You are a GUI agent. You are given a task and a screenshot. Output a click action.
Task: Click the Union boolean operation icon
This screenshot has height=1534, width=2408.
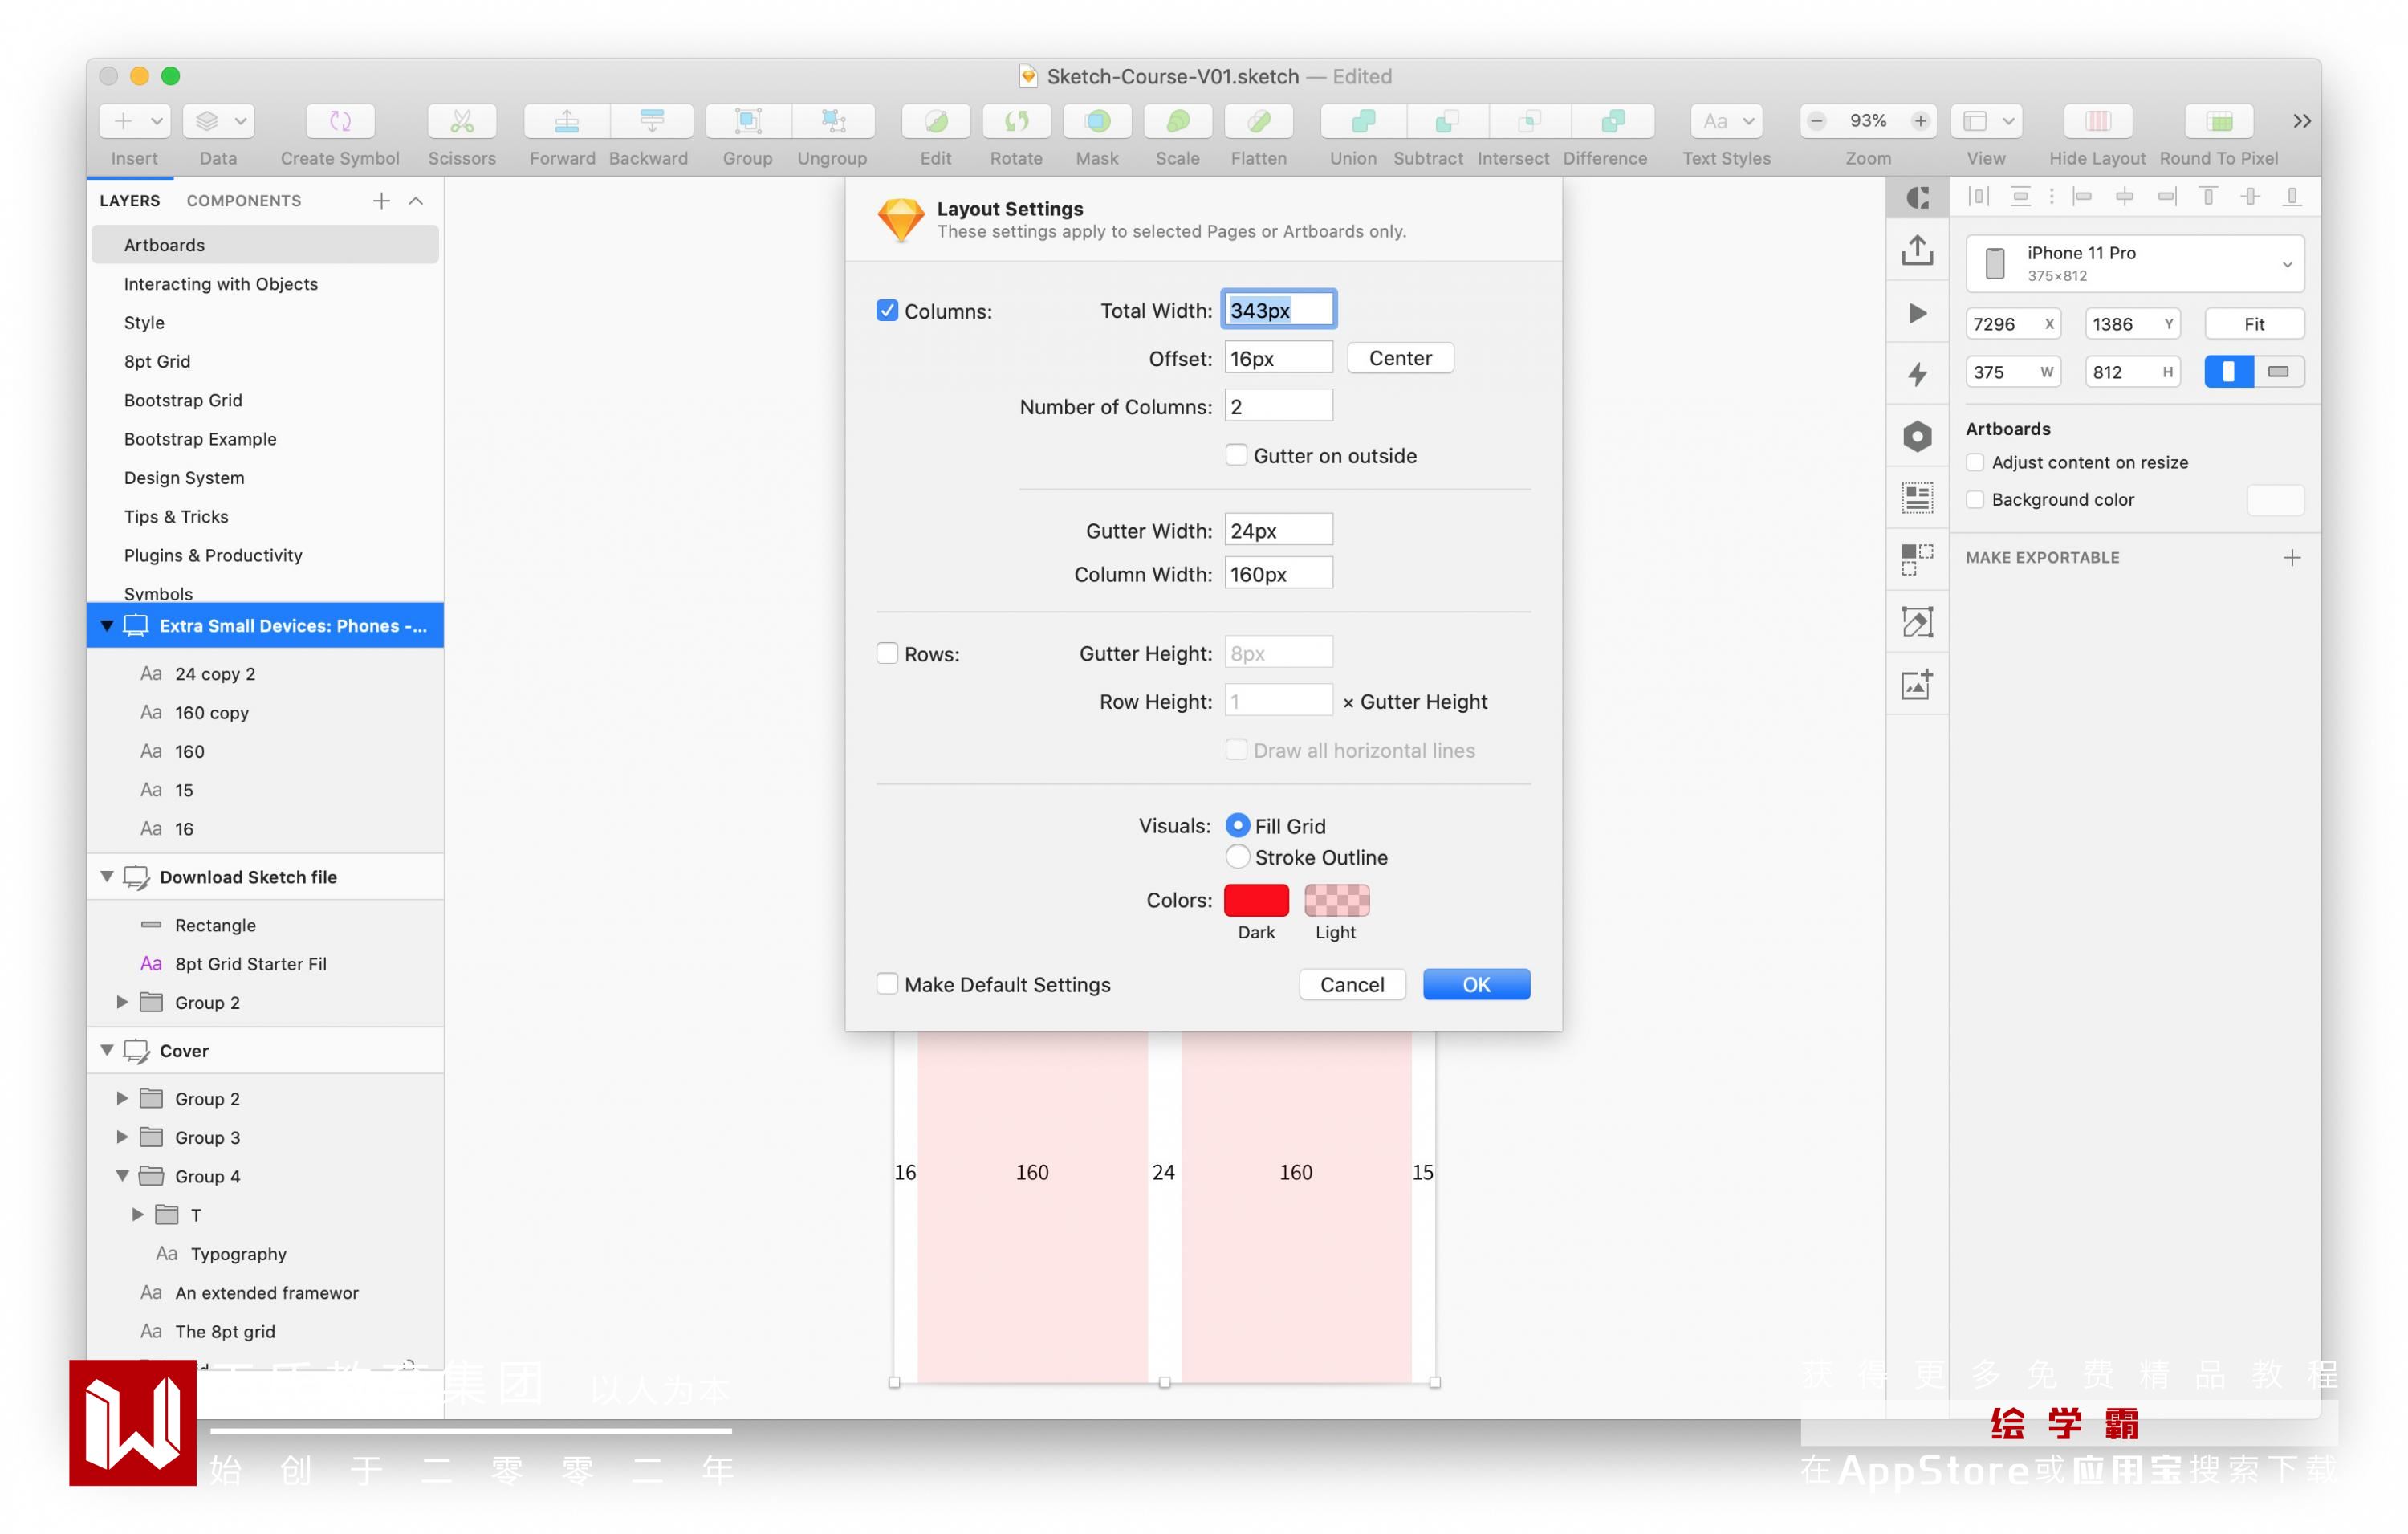pos(1362,121)
